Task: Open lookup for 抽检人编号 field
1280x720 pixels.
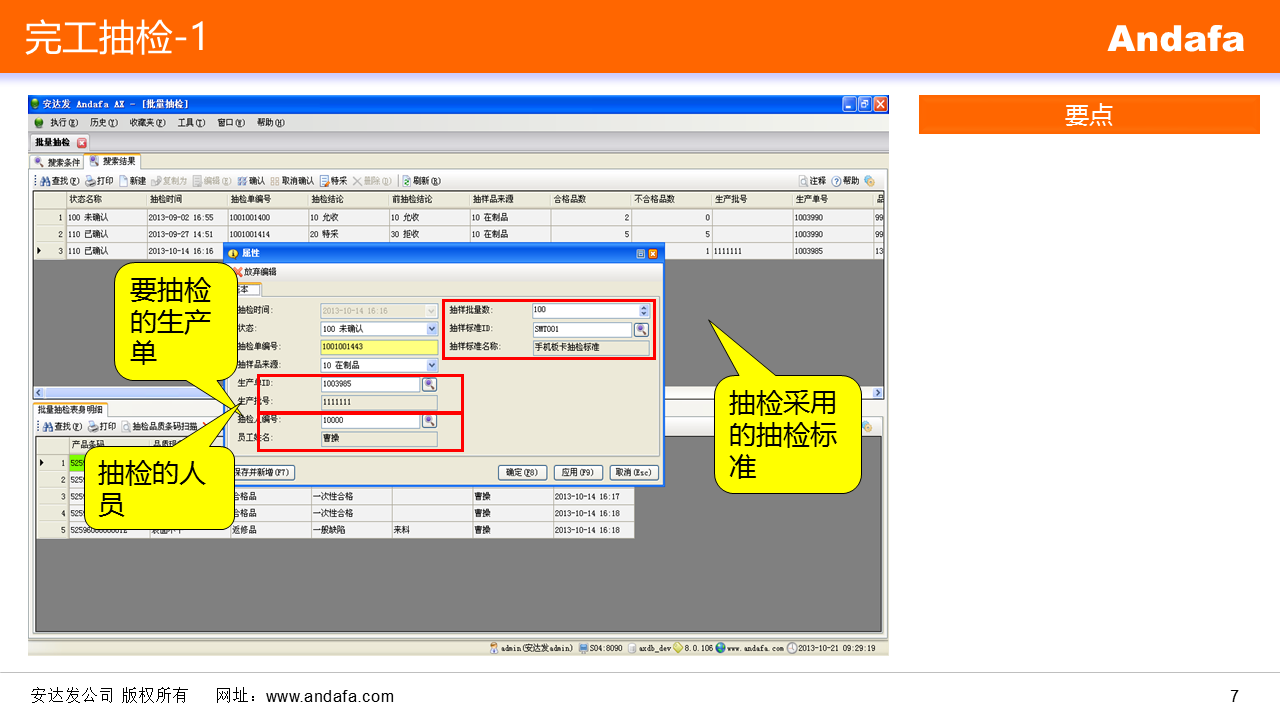Action: pyautogui.click(x=429, y=421)
